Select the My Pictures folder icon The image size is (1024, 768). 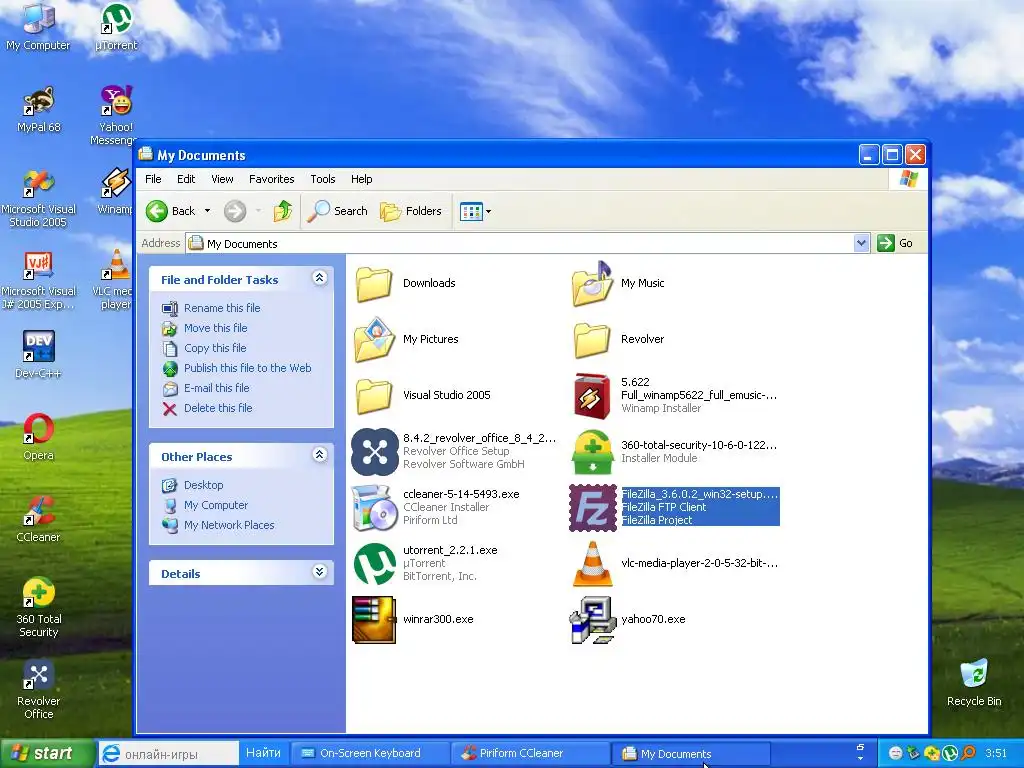pos(374,340)
